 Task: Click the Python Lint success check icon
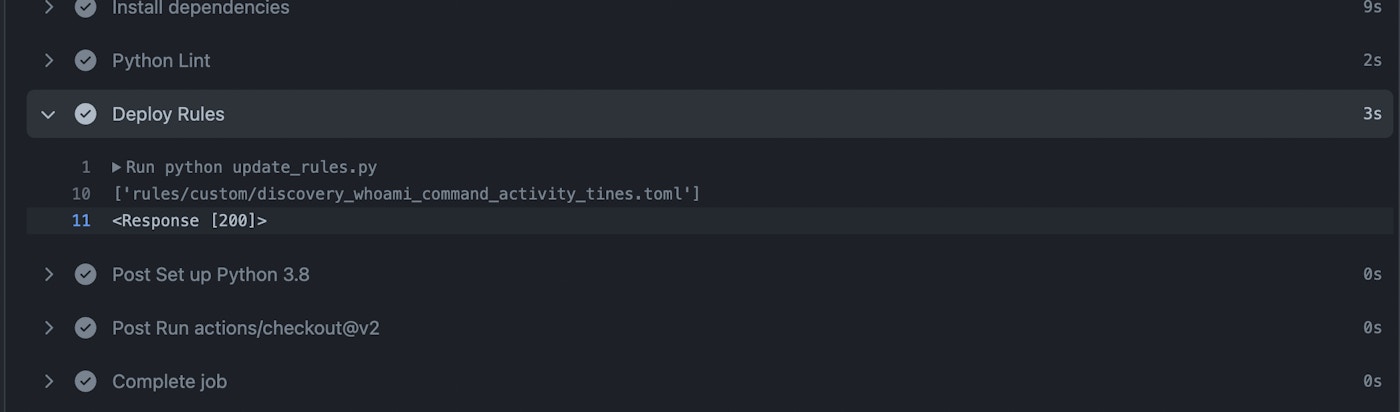[86, 60]
